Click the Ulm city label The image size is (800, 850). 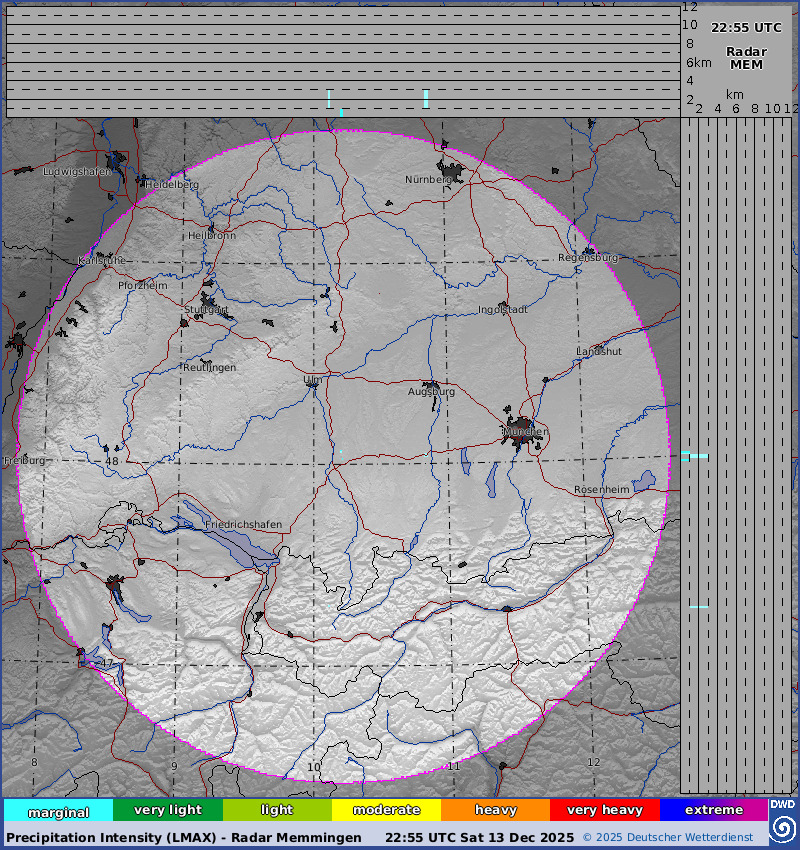[313, 380]
